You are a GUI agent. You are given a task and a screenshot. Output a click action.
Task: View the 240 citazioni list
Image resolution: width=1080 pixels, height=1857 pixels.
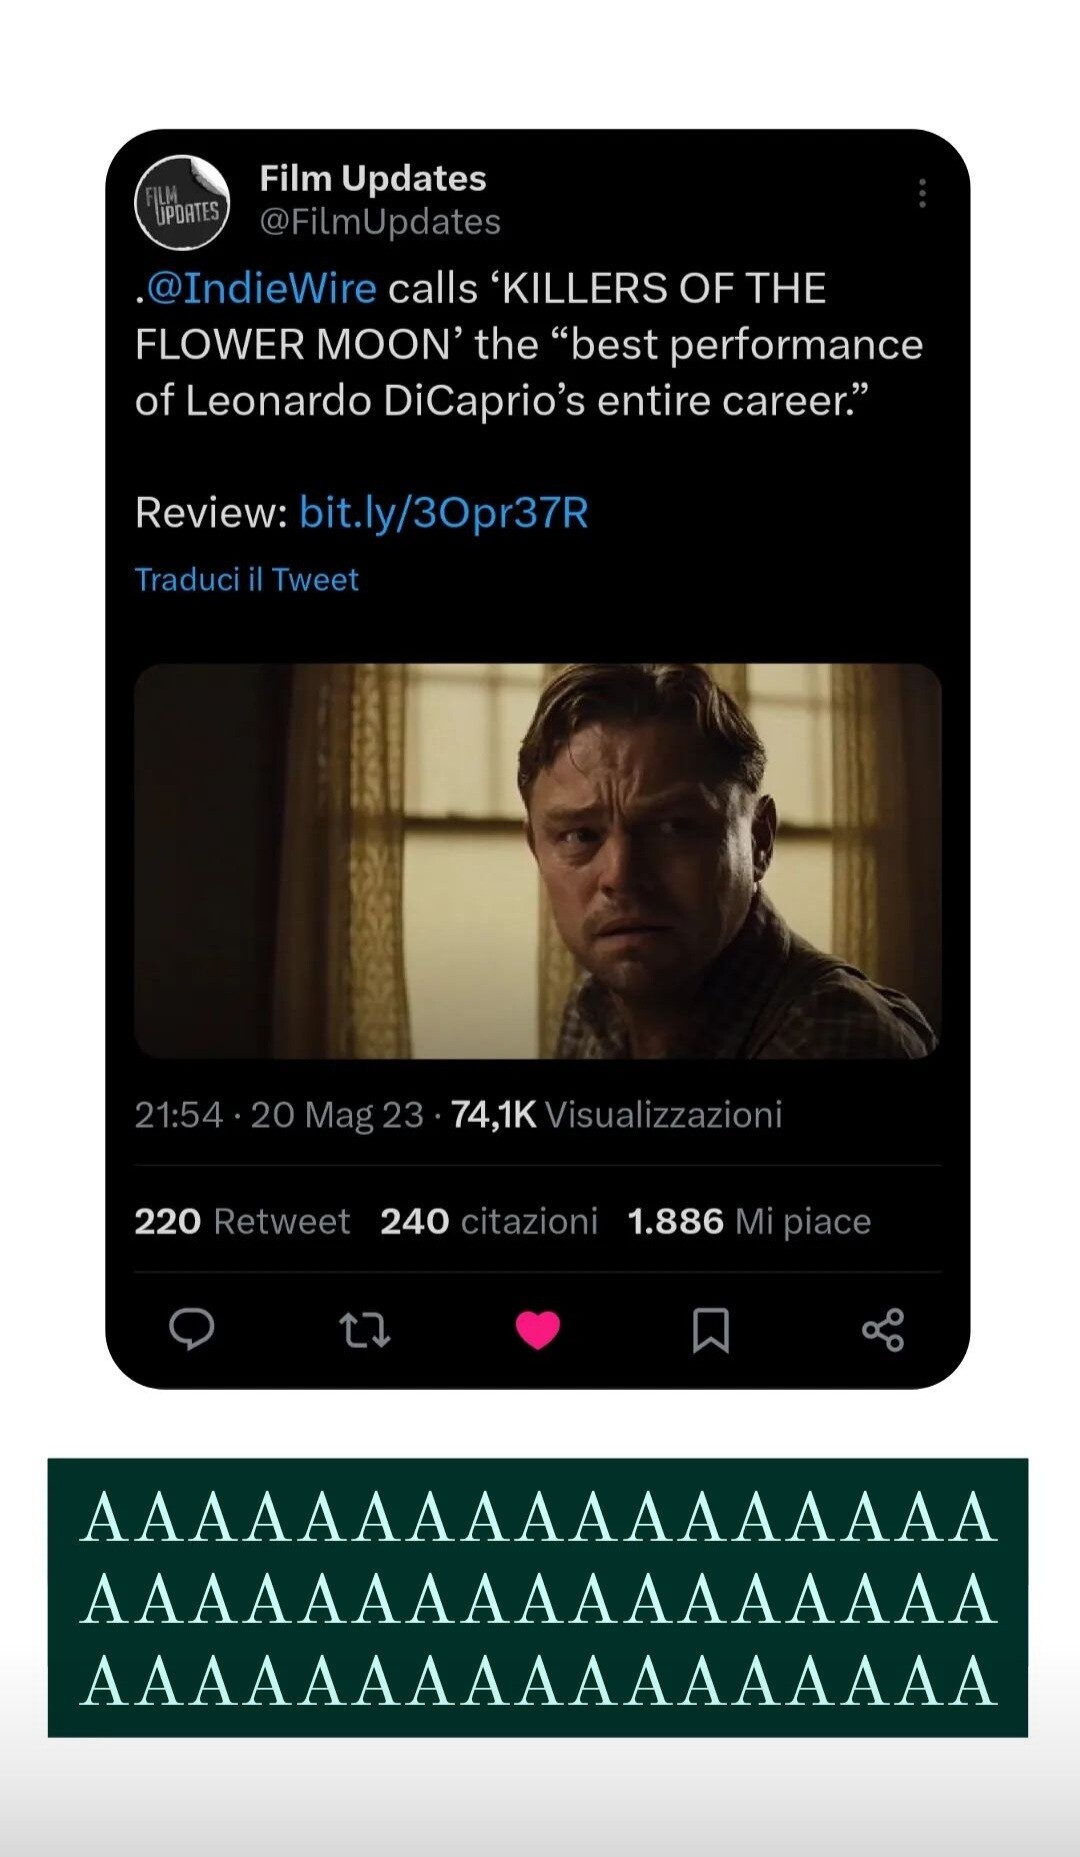[x=488, y=1221]
